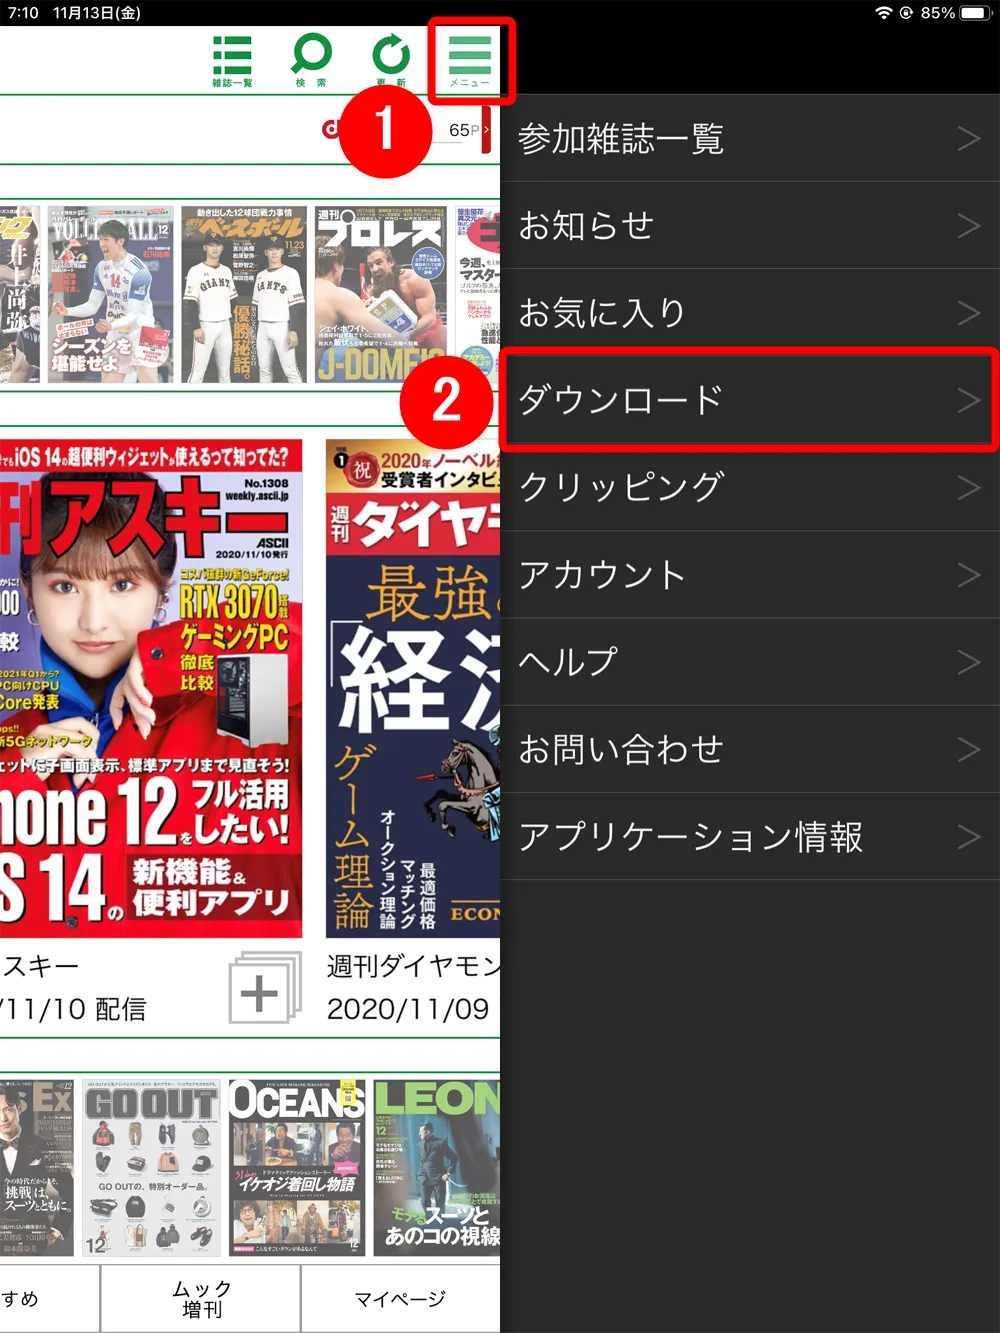Tap the hamburger menu (メニュー) icon
Viewport: 1000px width, 1333px height.
tap(470, 60)
